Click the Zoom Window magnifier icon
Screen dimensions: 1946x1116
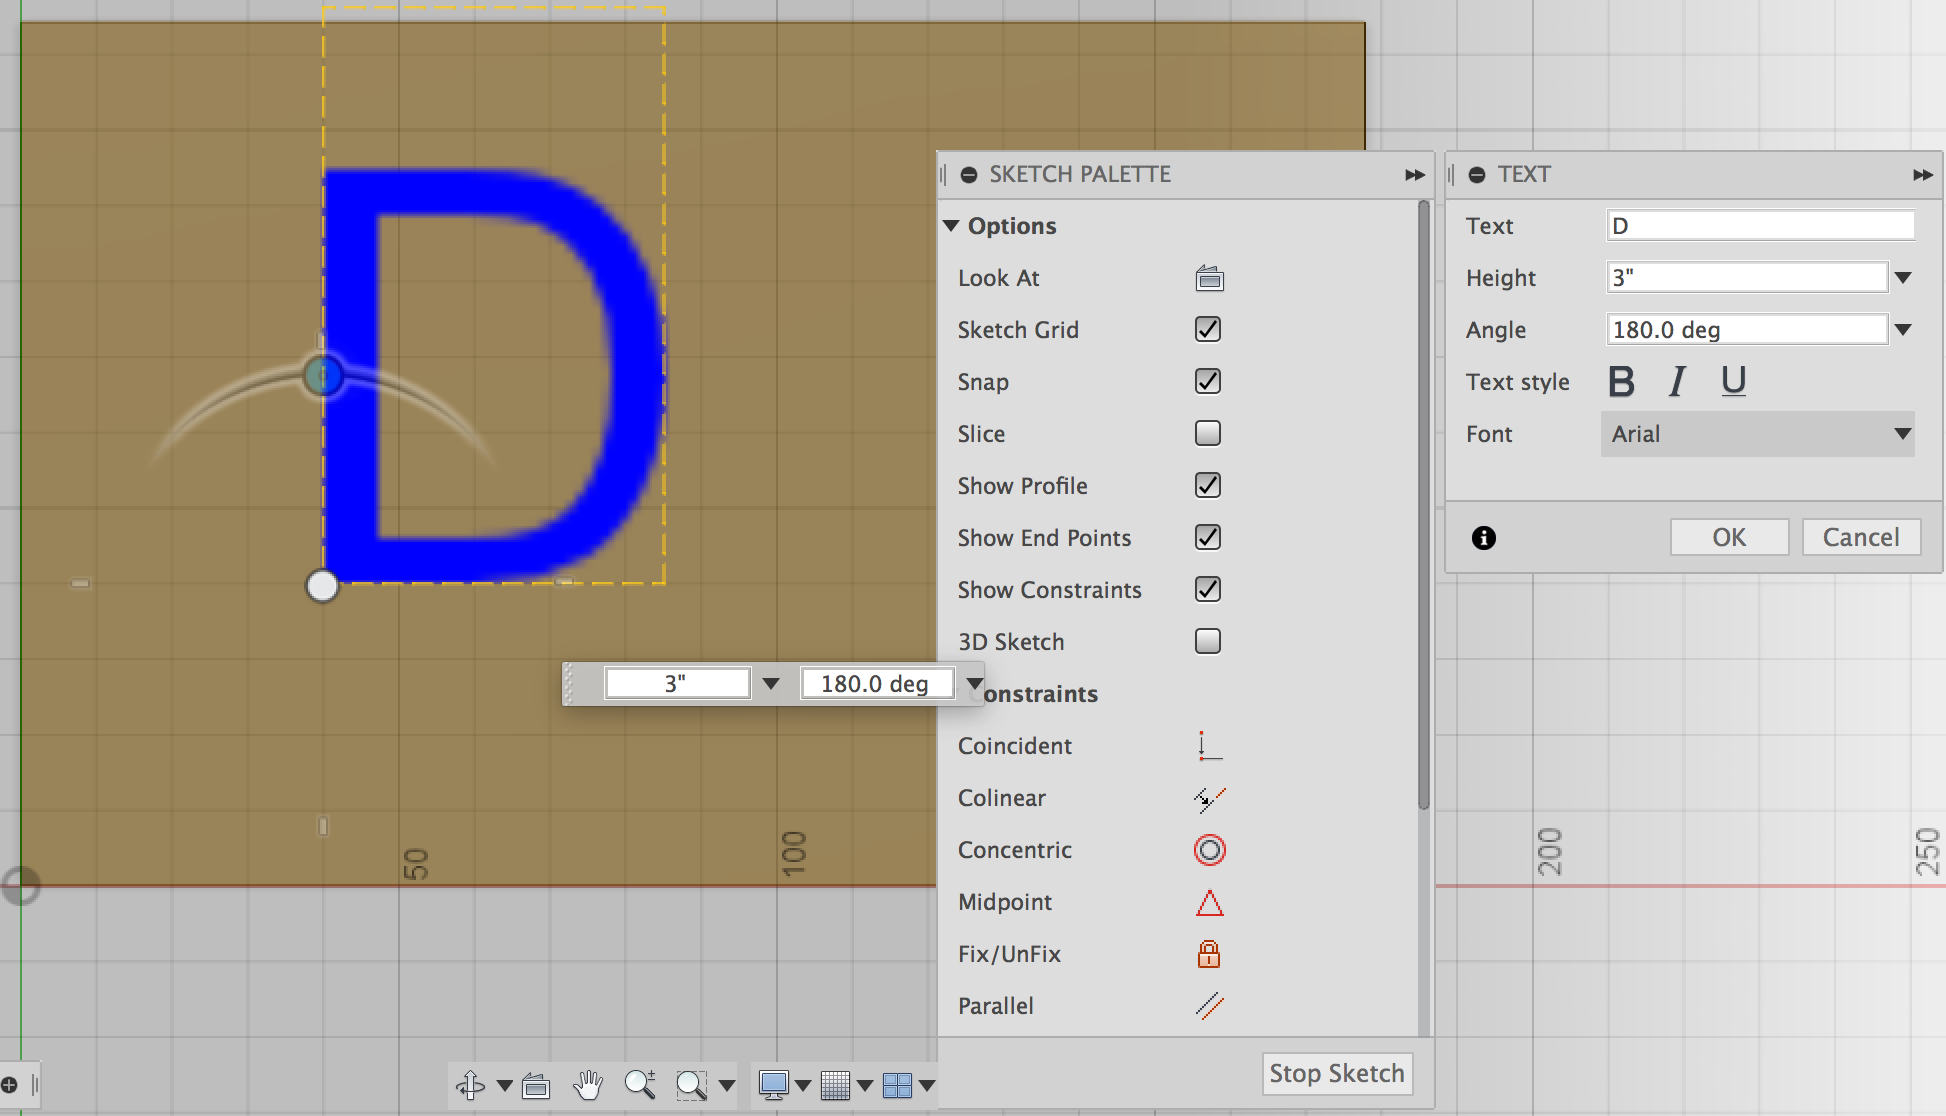[691, 1085]
